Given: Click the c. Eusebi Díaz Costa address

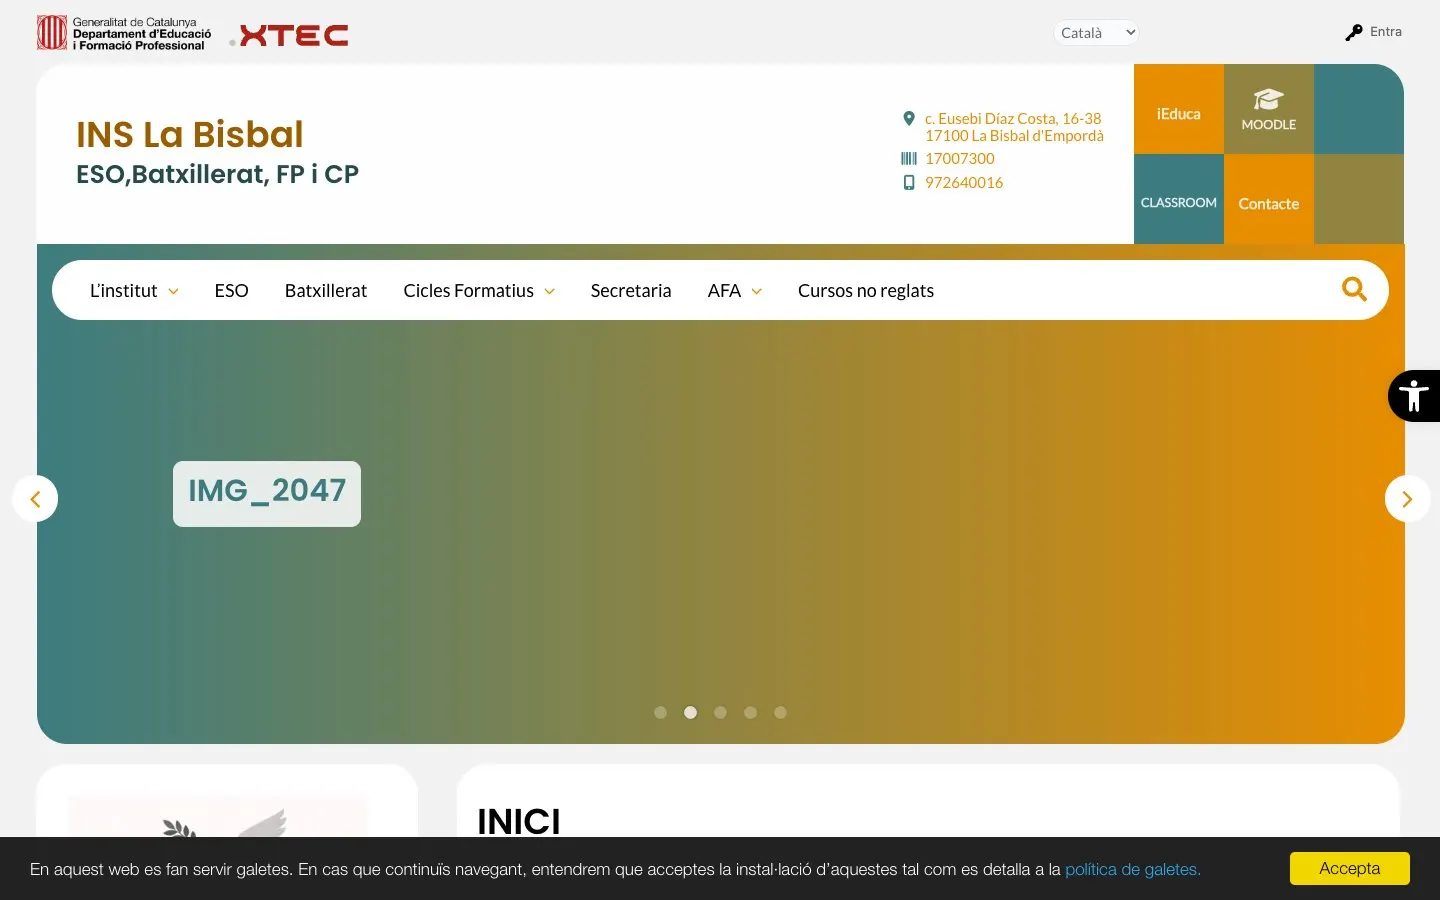Looking at the screenshot, I should point(1014,127).
